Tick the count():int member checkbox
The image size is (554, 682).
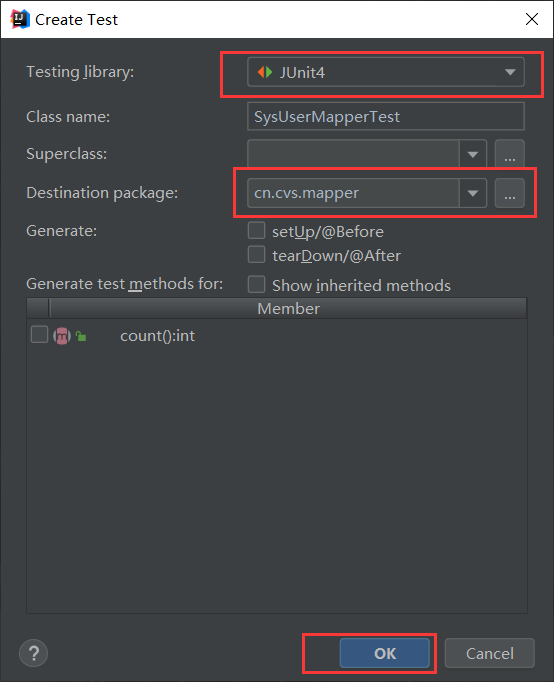[39, 335]
